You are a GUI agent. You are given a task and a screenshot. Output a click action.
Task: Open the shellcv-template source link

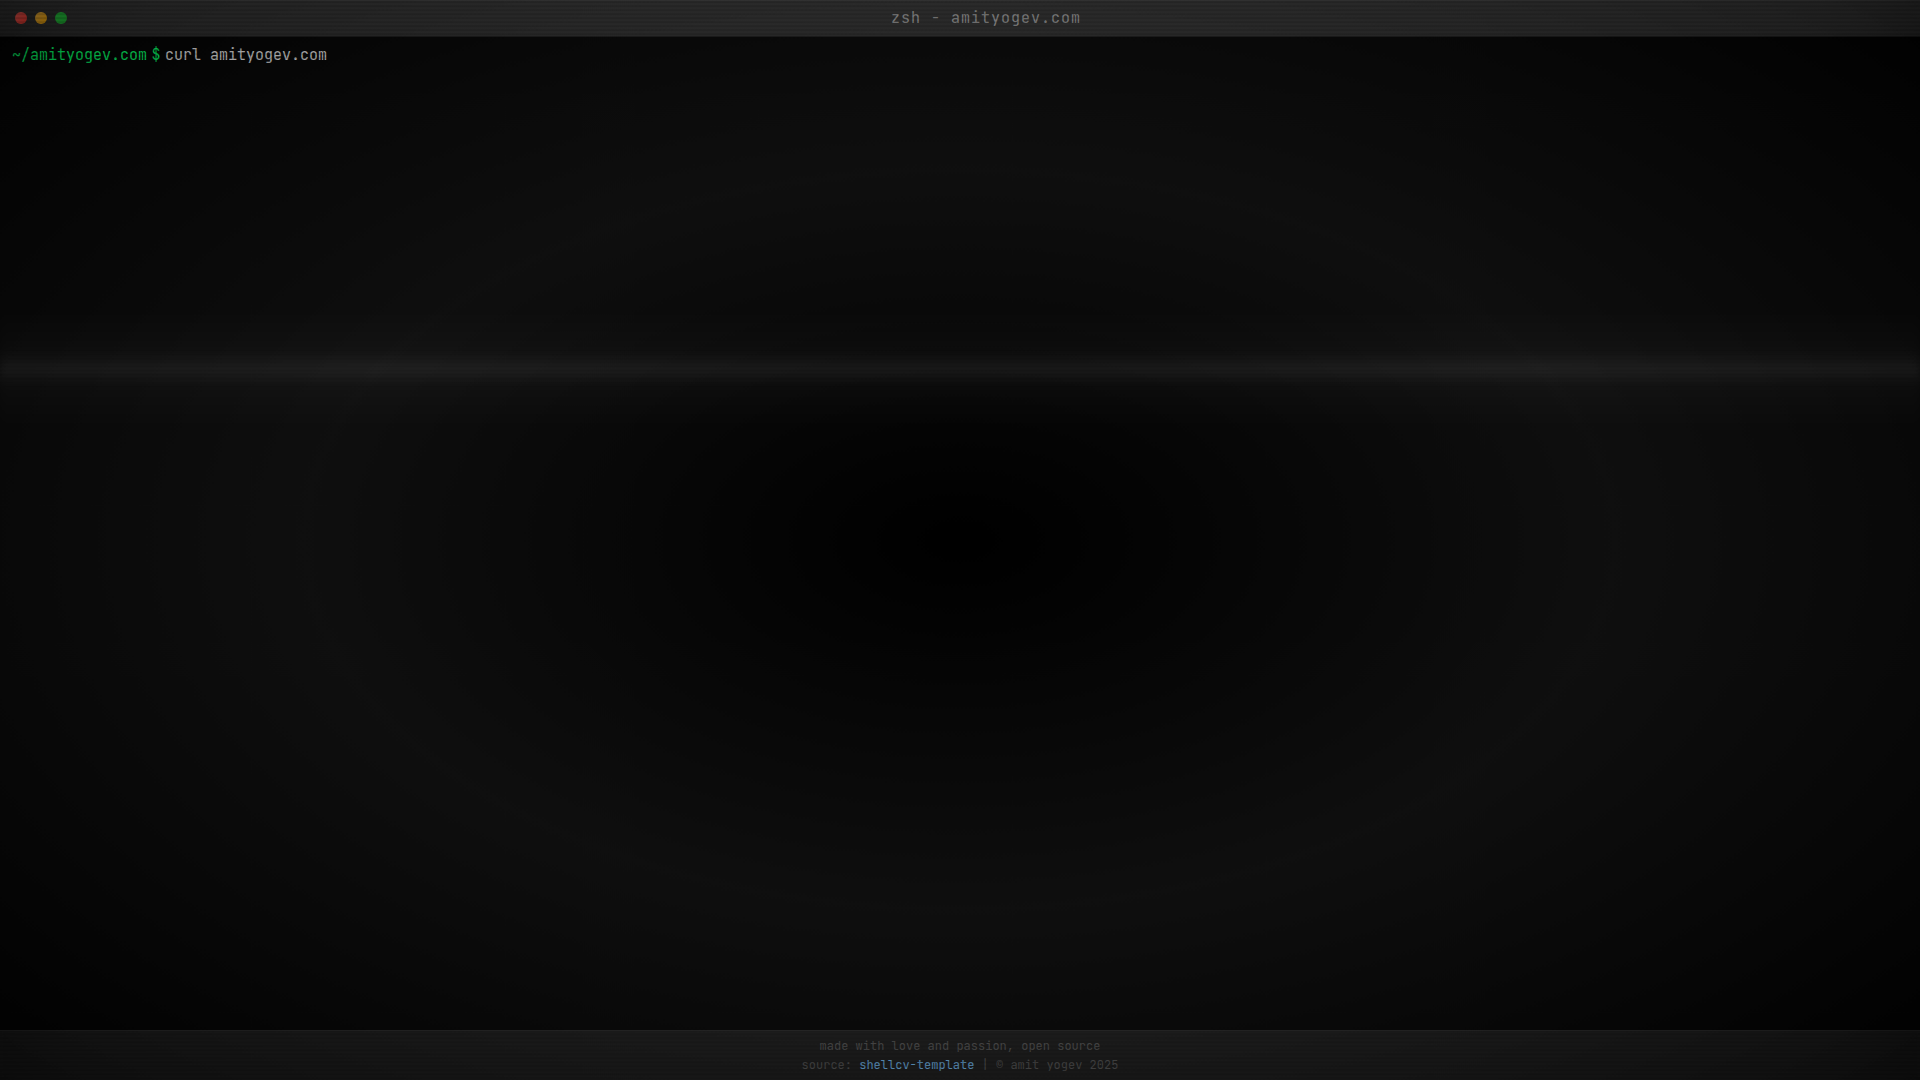pyautogui.click(x=916, y=1065)
